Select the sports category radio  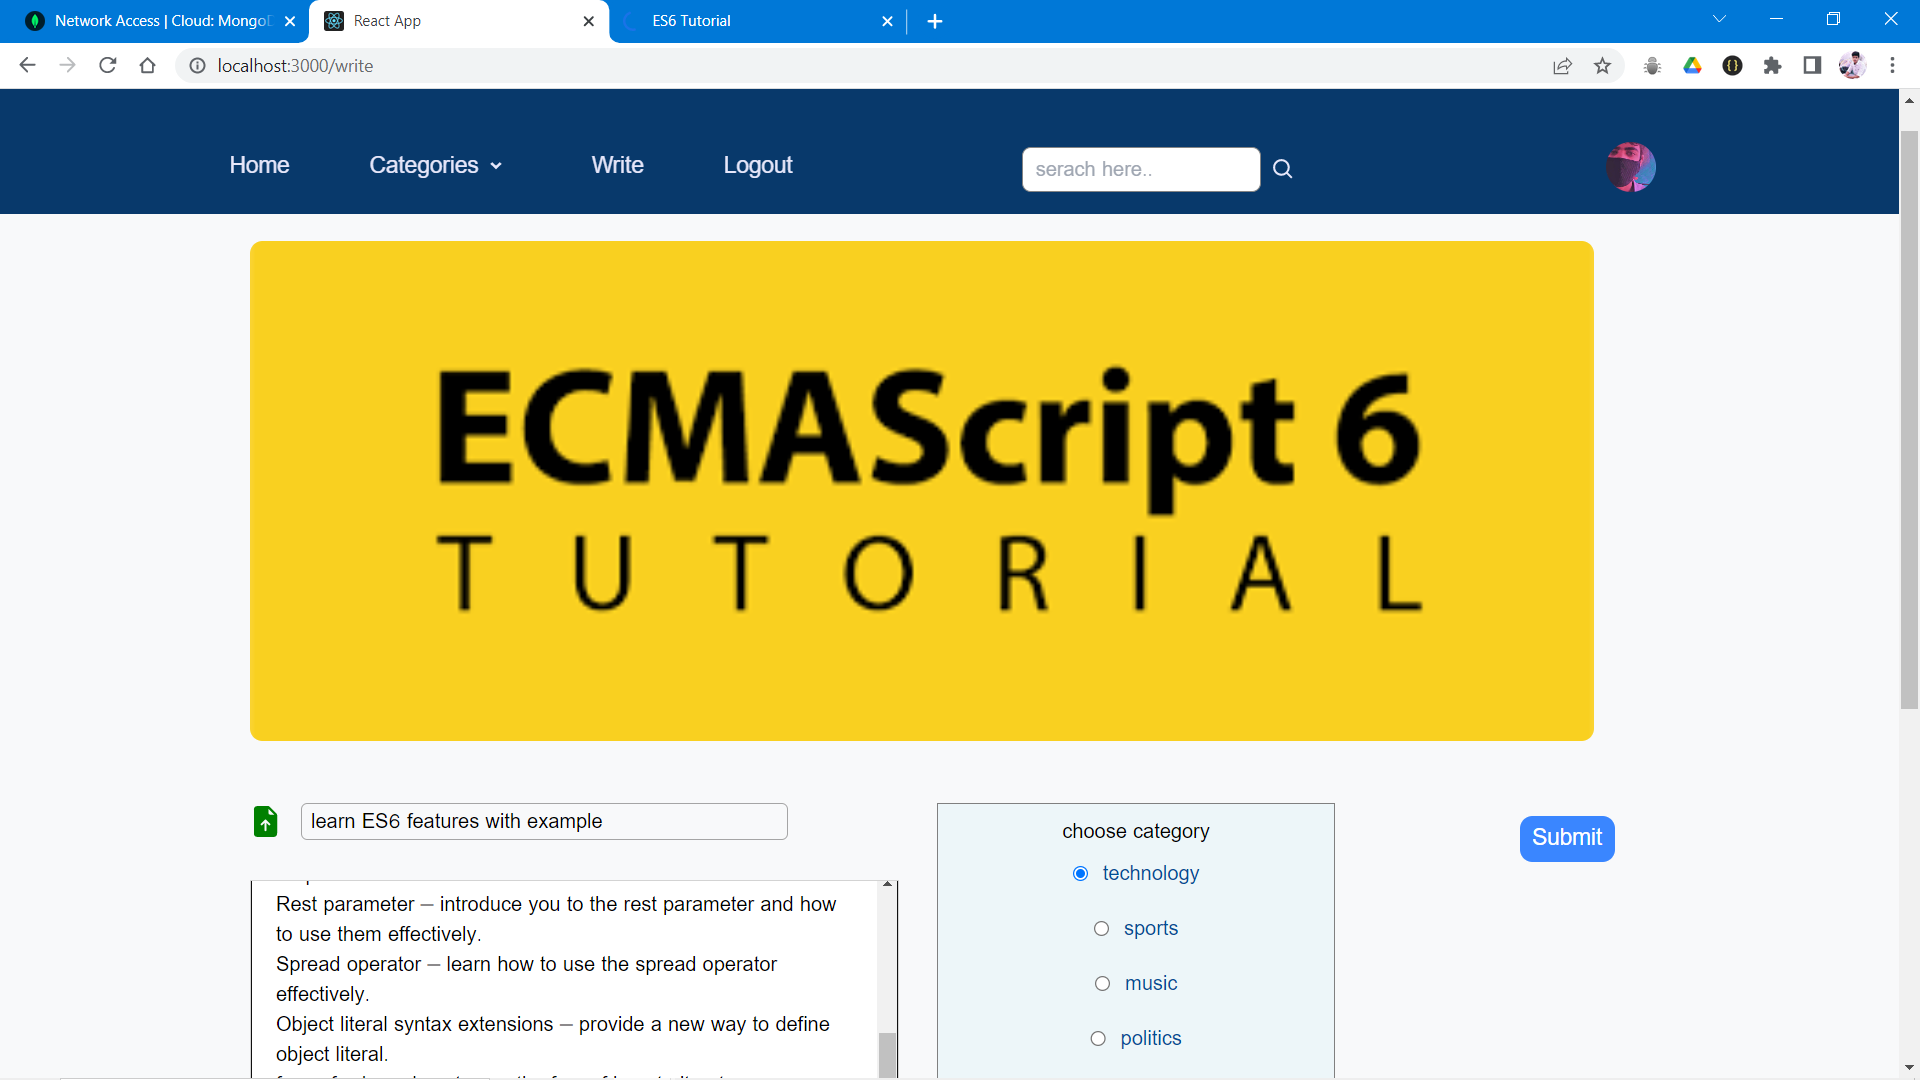(x=1101, y=929)
